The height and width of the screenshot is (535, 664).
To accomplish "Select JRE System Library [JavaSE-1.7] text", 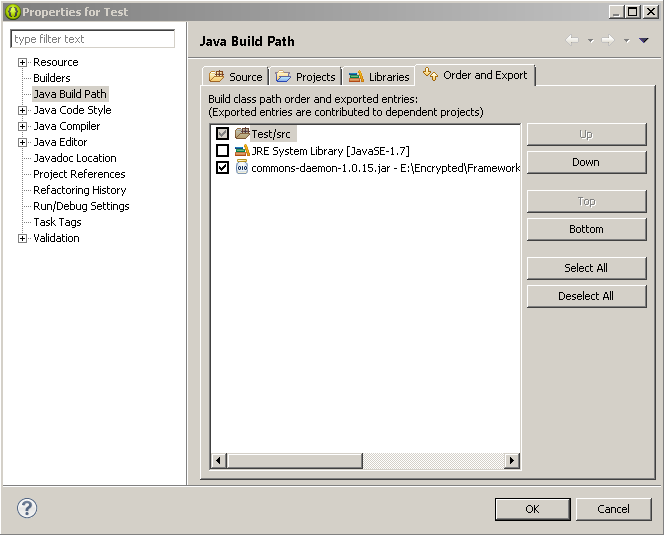I will [330, 151].
